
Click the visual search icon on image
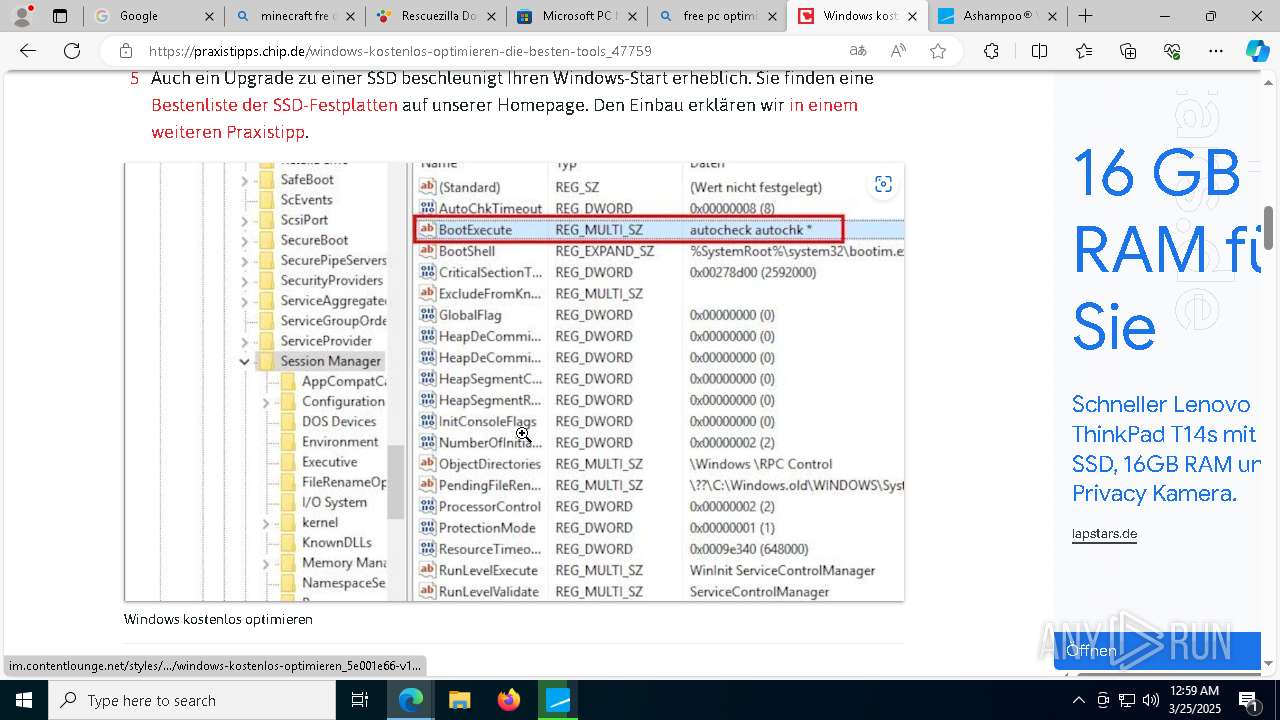tap(883, 184)
